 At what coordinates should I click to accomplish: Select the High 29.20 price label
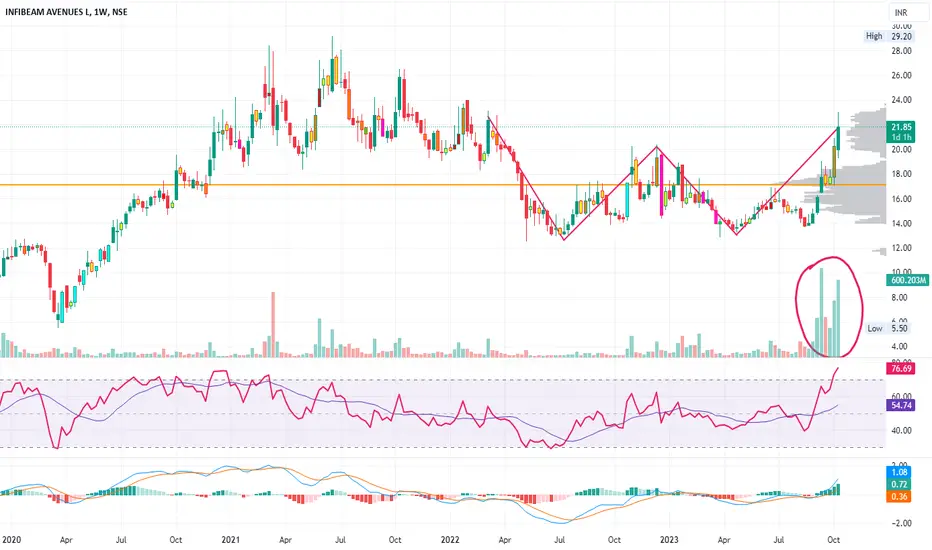[x=889, y=36]
